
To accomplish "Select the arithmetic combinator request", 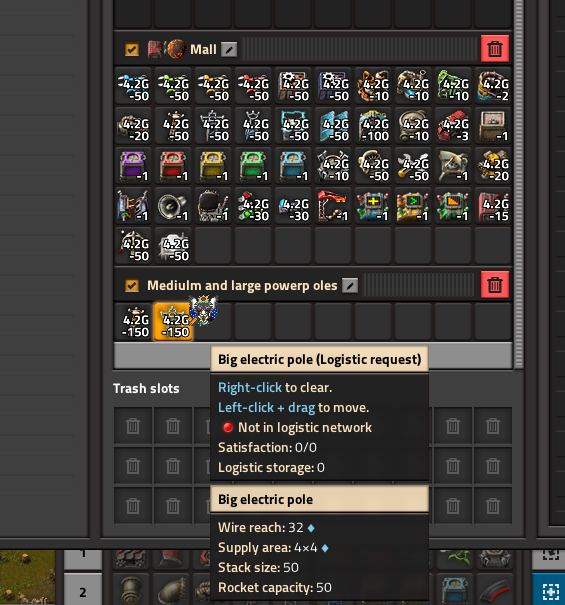I will tap(374, 206).
